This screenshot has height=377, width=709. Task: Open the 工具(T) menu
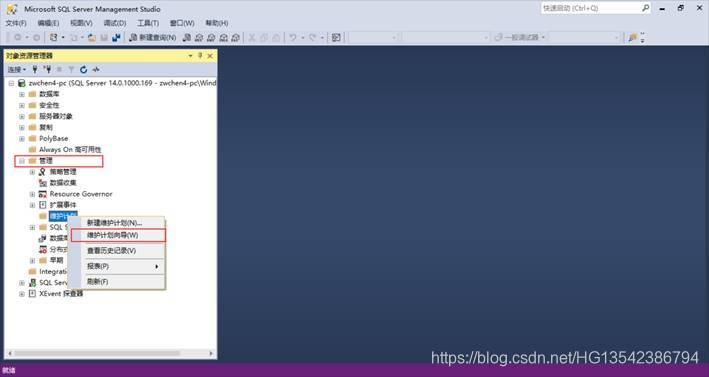coord(148,23)
